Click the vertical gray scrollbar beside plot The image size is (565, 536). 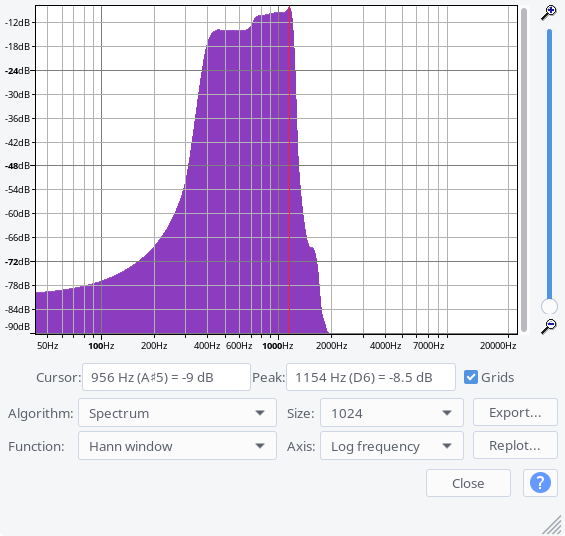pos(524,169)
